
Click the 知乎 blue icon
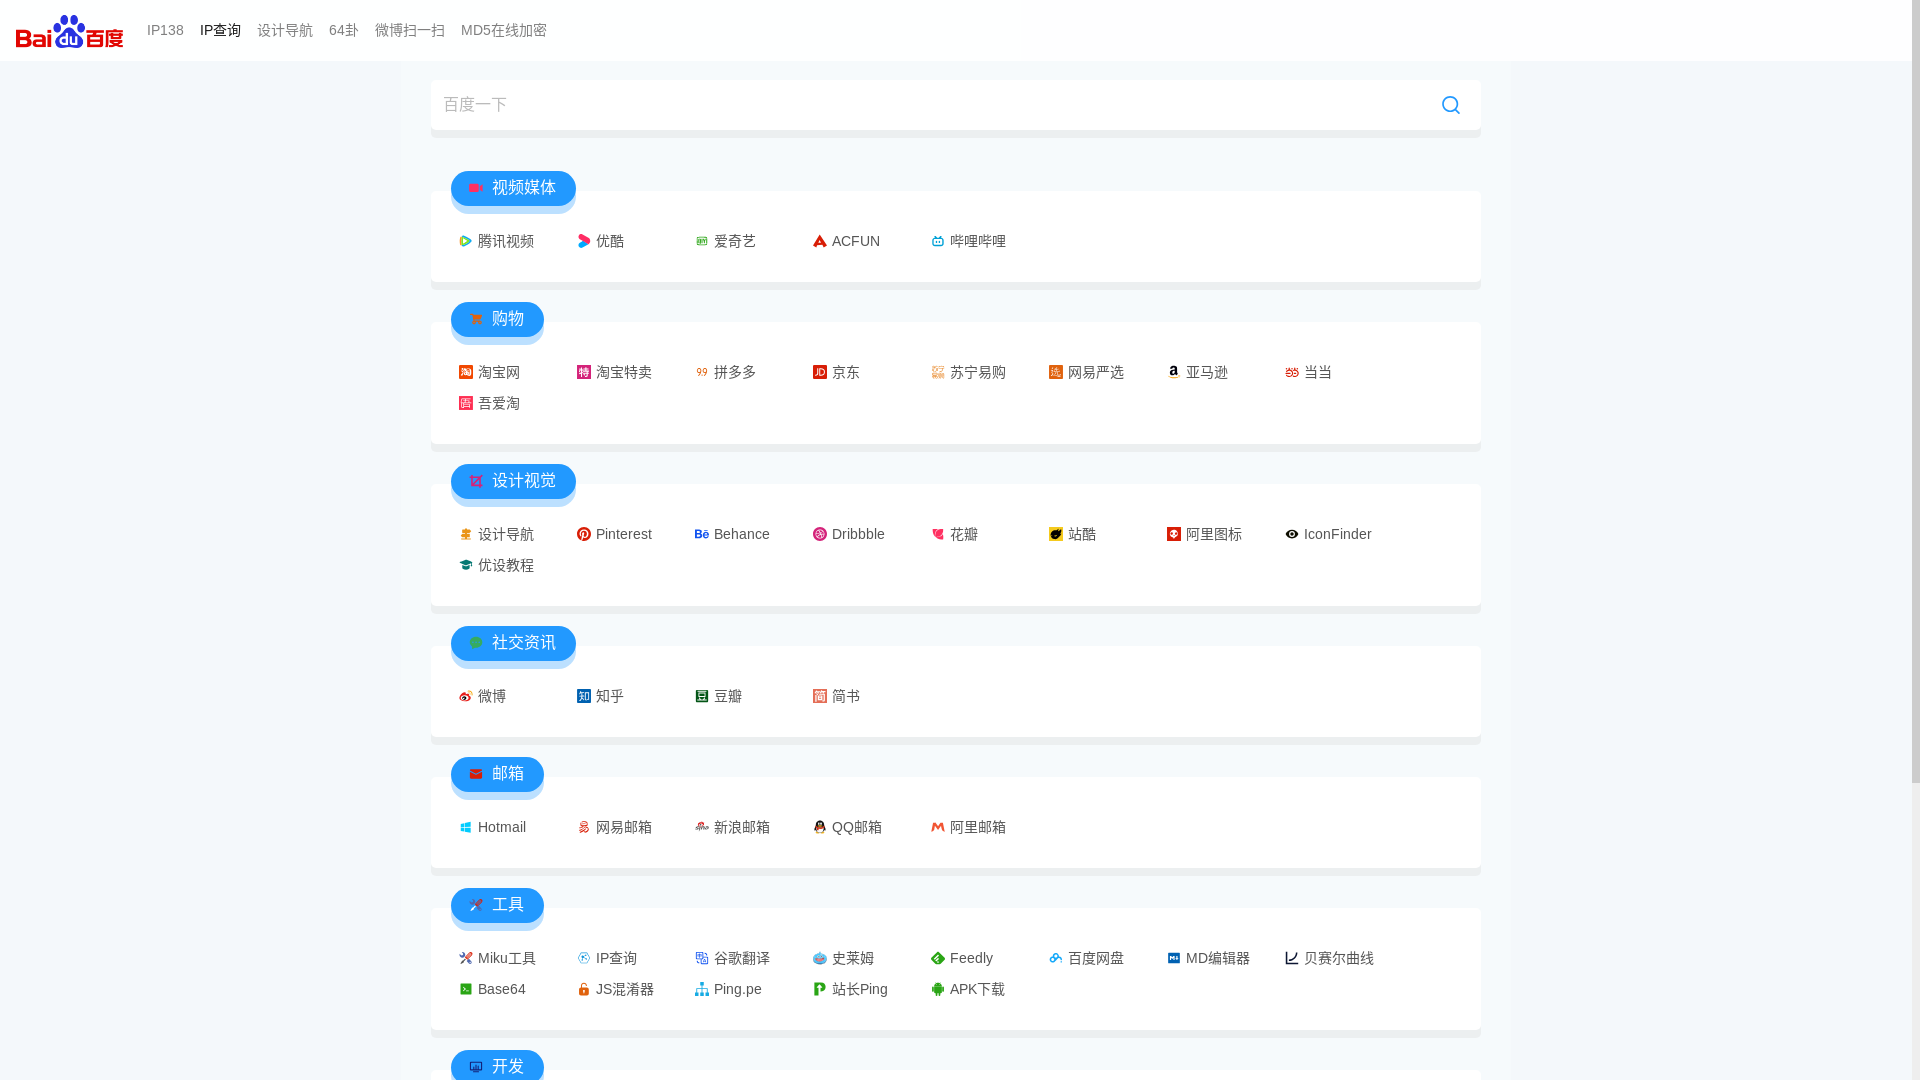584,696
